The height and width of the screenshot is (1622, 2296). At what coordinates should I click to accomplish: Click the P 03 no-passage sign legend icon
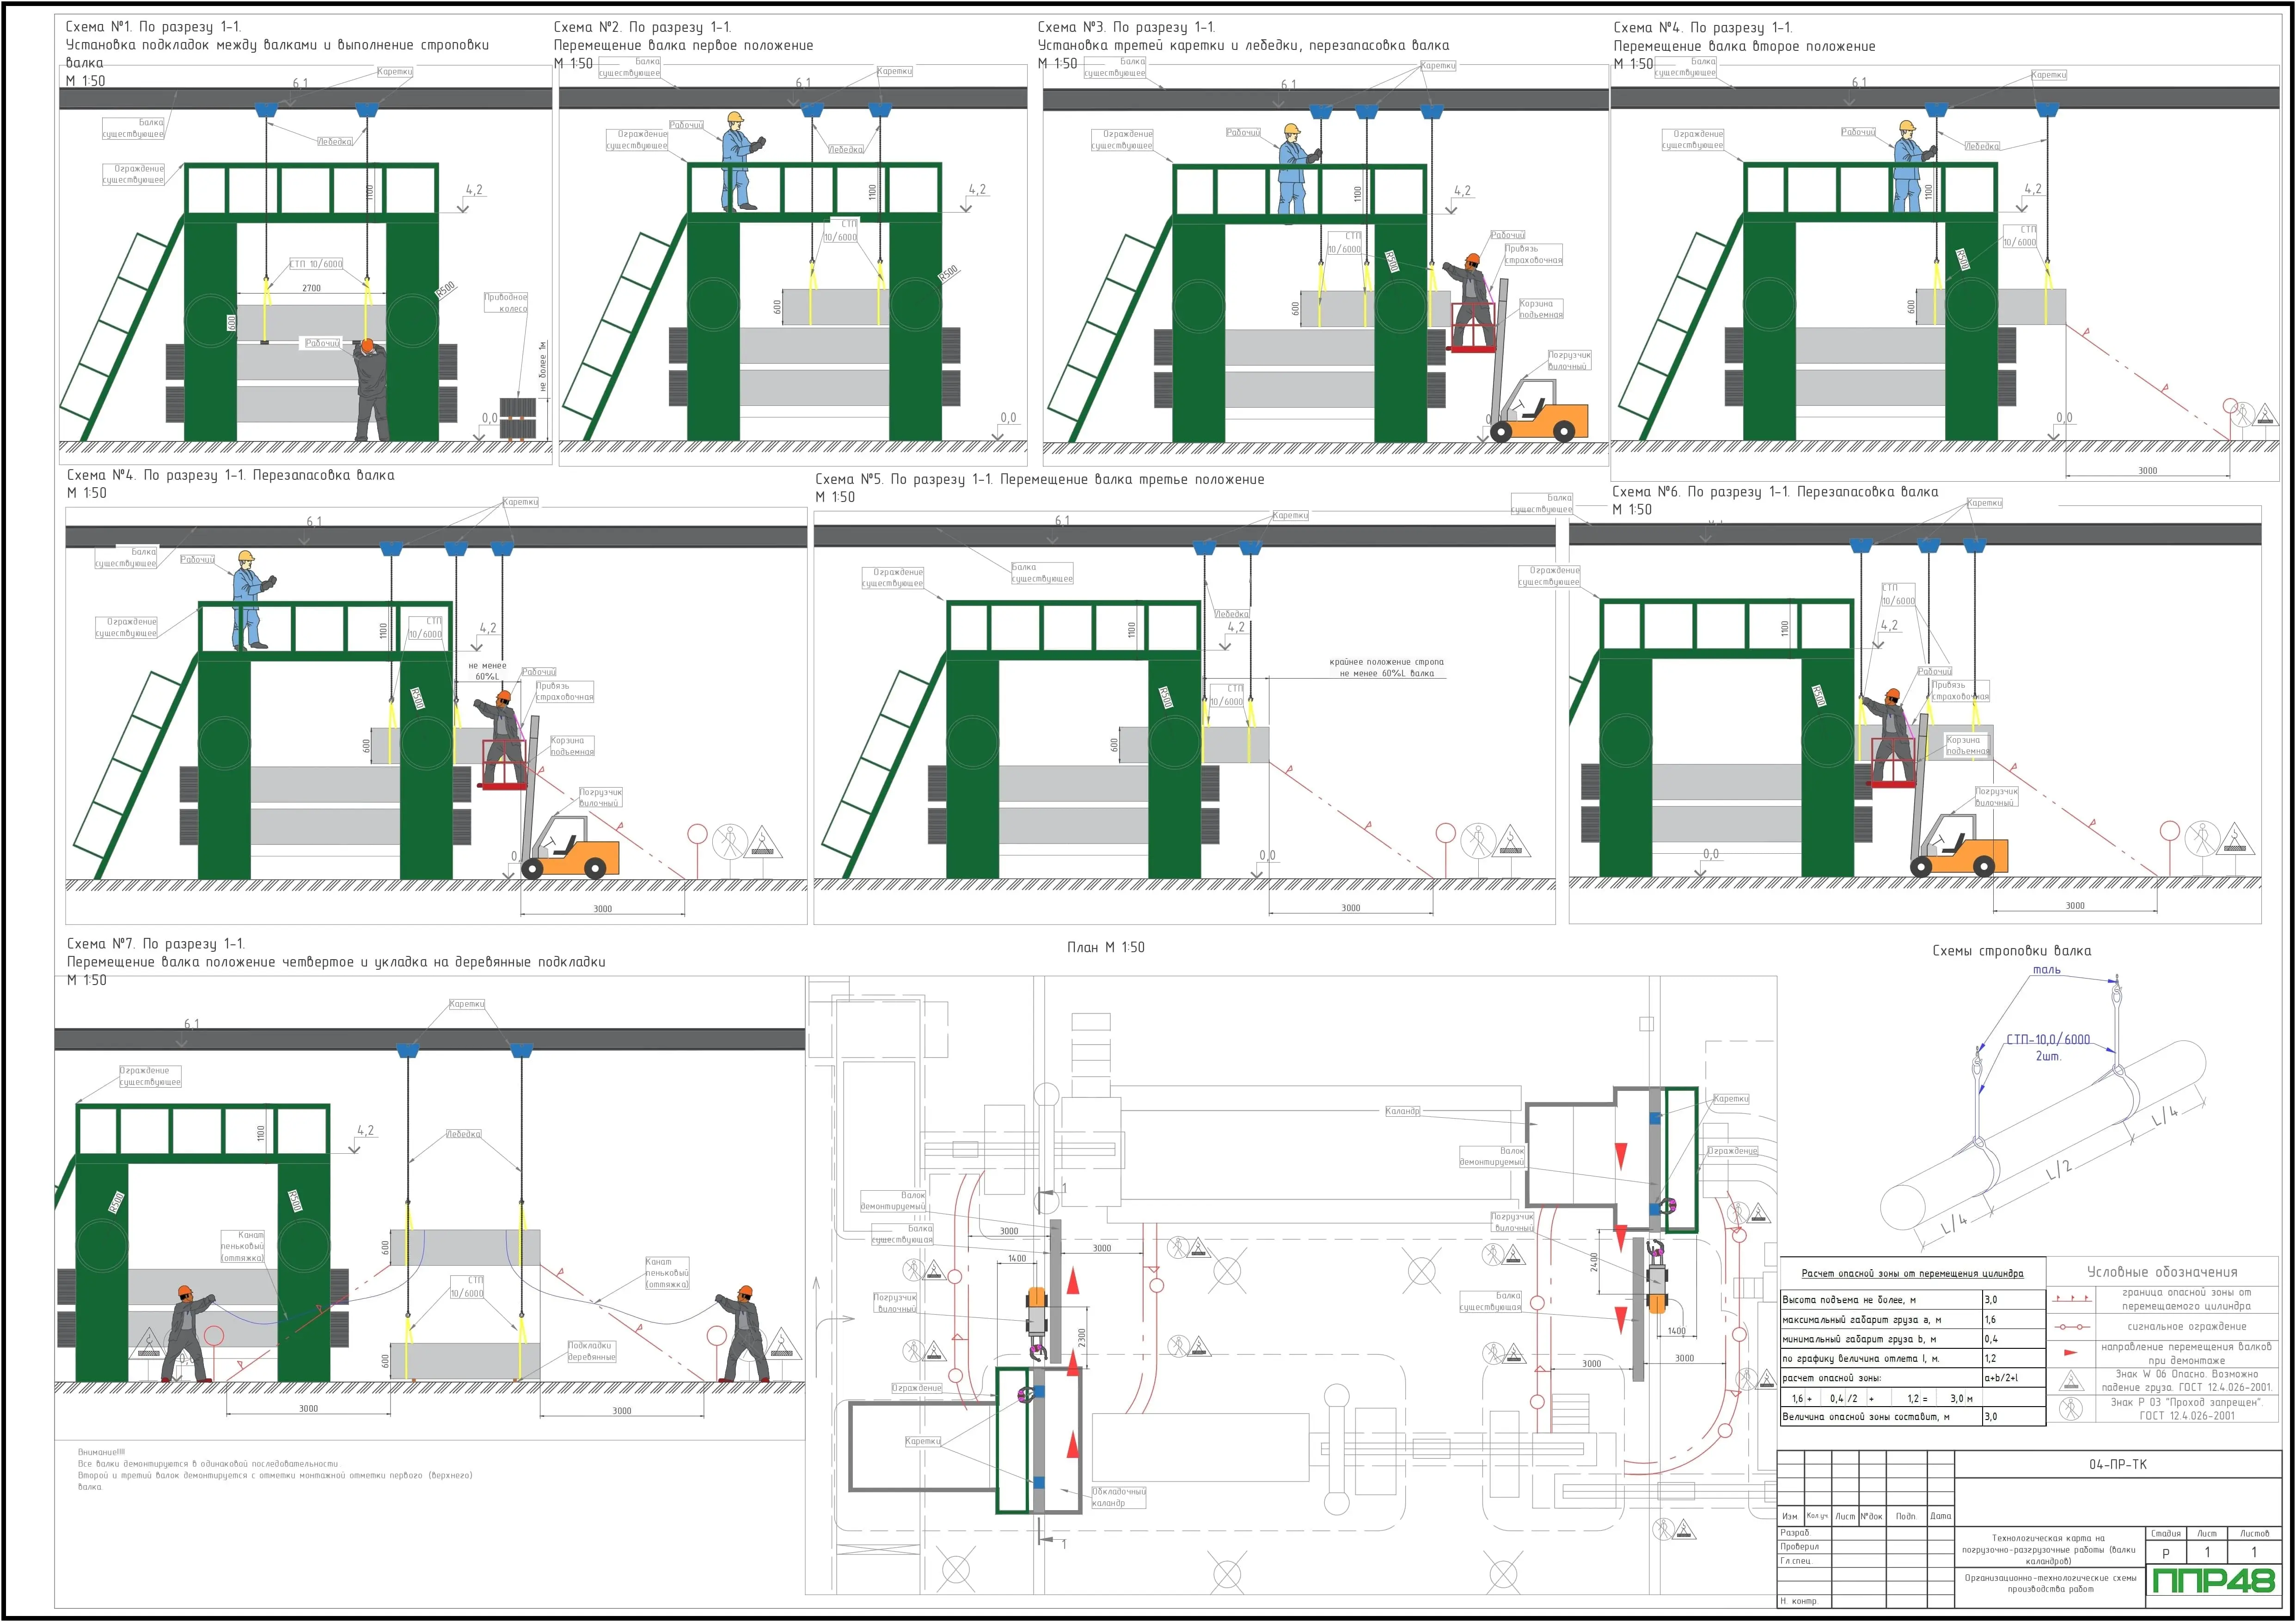[2071, 1409]
